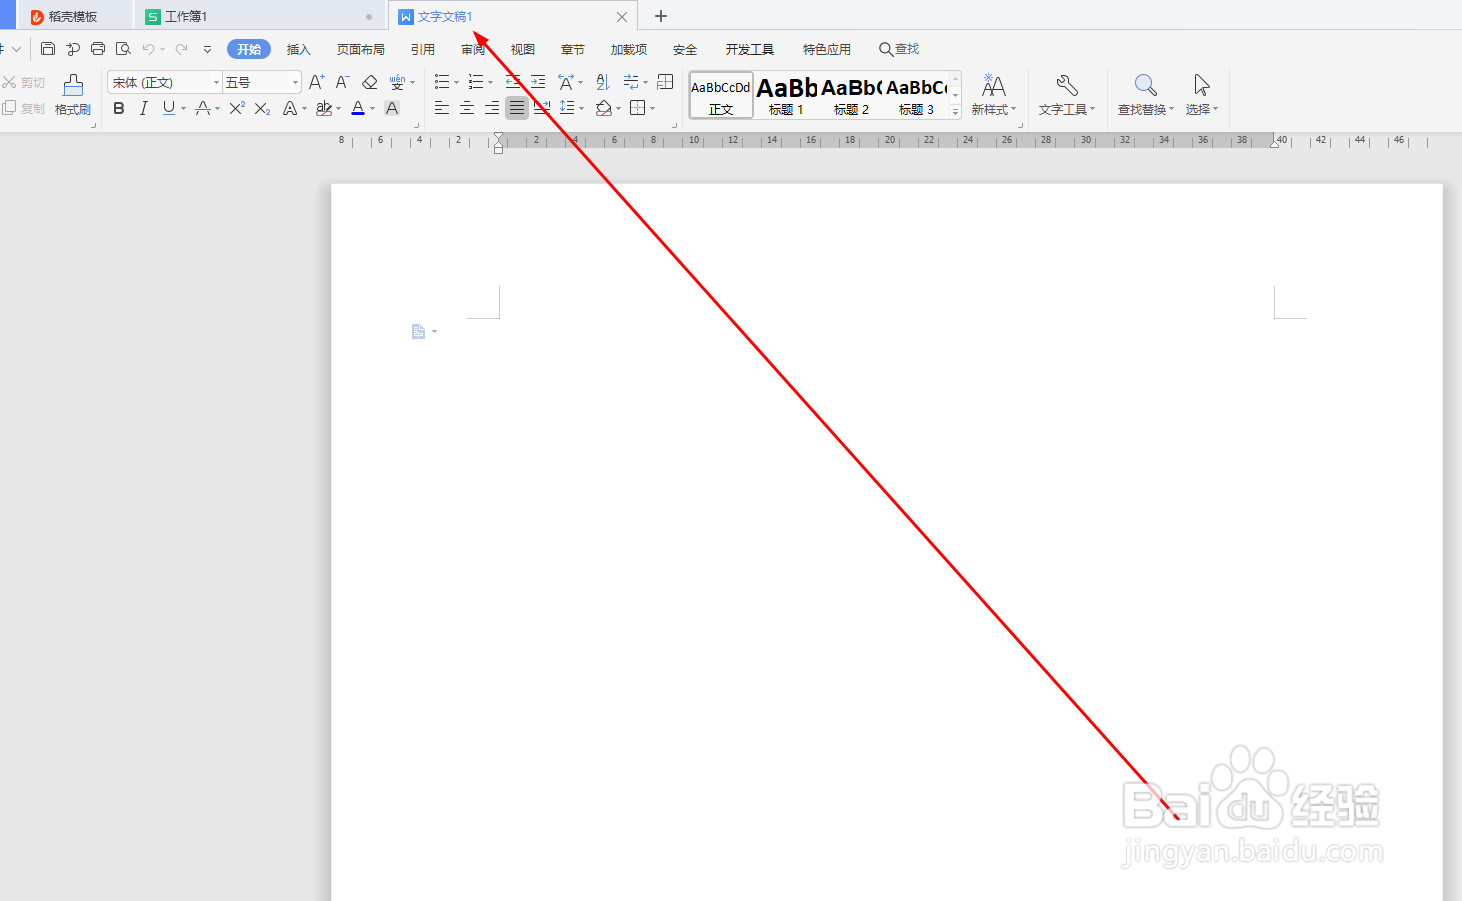Open the font size dropdown 五号
Screen dimensions: 1462x901
pos(295,82)
